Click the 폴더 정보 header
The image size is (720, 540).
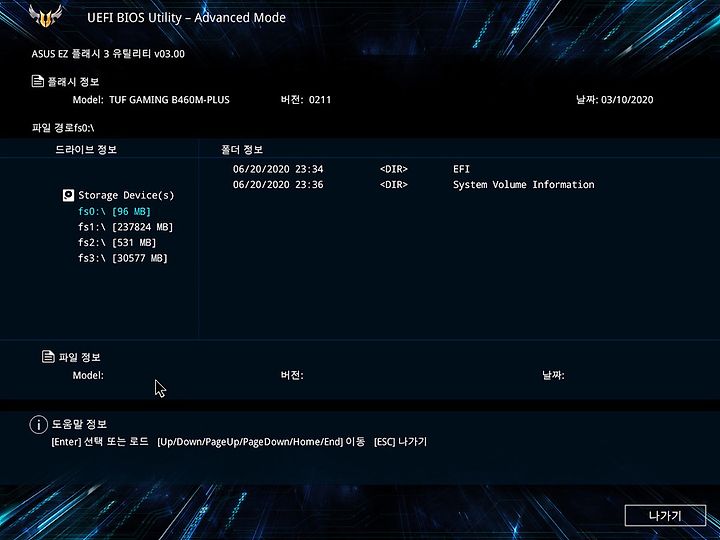(242, 150)
